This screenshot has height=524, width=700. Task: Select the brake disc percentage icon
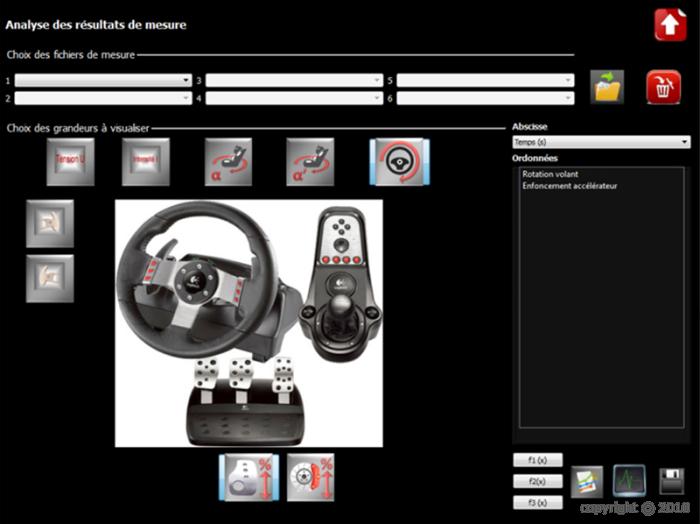311,478
